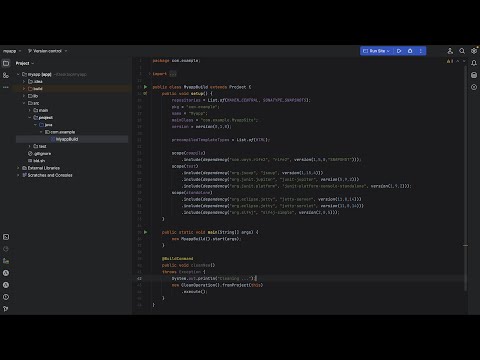Expand the build folder node
The image size is (480, 360).
pos(24,89)
